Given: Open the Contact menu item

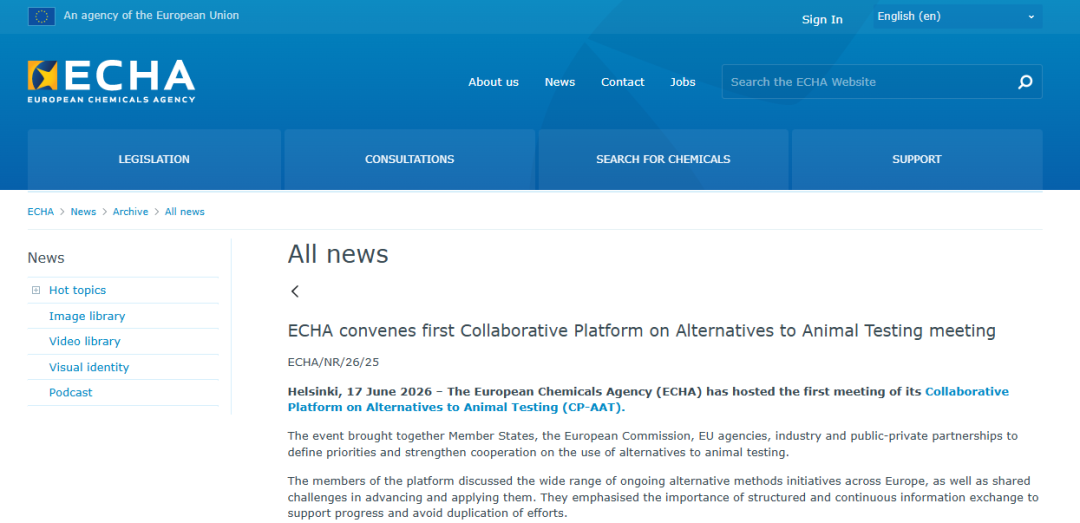Looking at the screenshot, I should pyautogui.click(x=623, y=82).
